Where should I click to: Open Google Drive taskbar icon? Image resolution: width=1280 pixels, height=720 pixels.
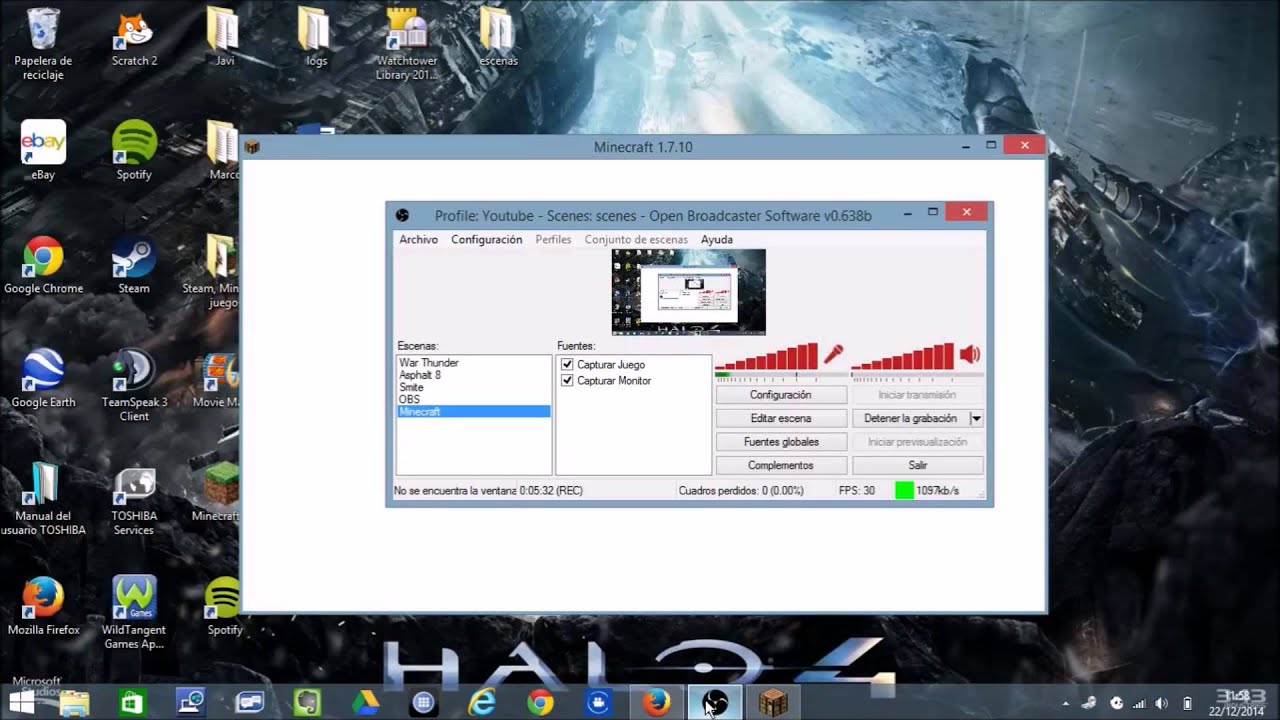click(x=365, y=703)
